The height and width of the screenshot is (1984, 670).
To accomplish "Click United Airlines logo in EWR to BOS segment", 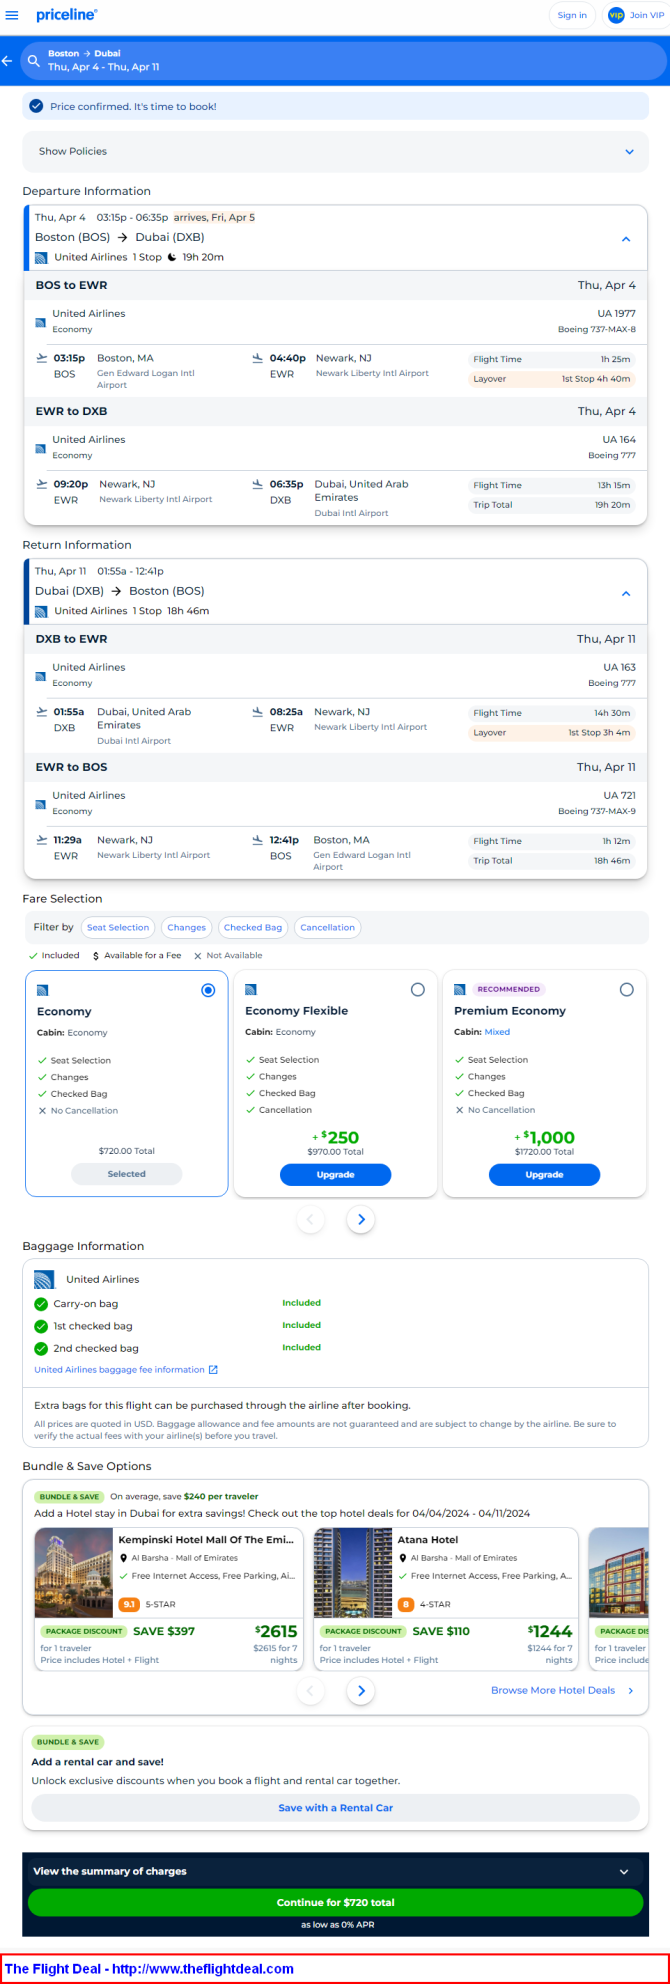I will [41, 804].
